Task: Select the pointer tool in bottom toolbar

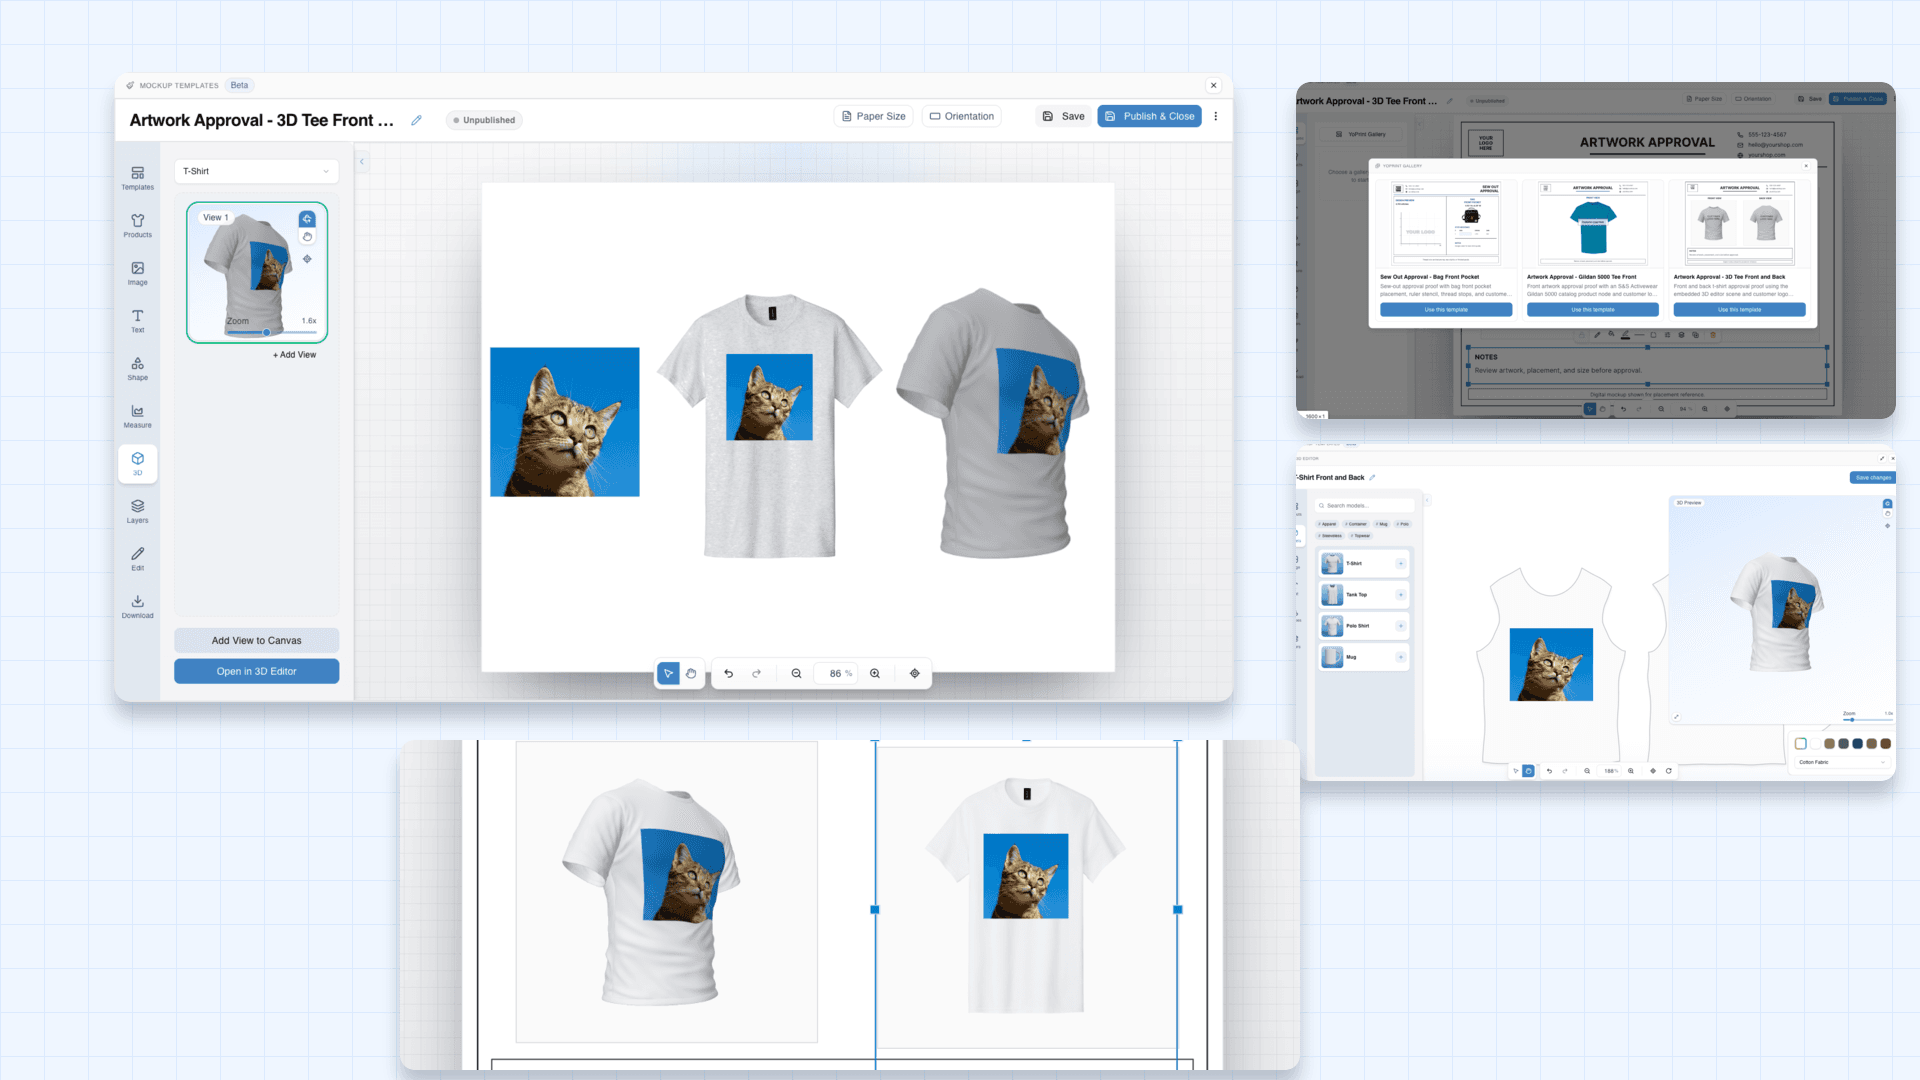Action: coord(668,674)
